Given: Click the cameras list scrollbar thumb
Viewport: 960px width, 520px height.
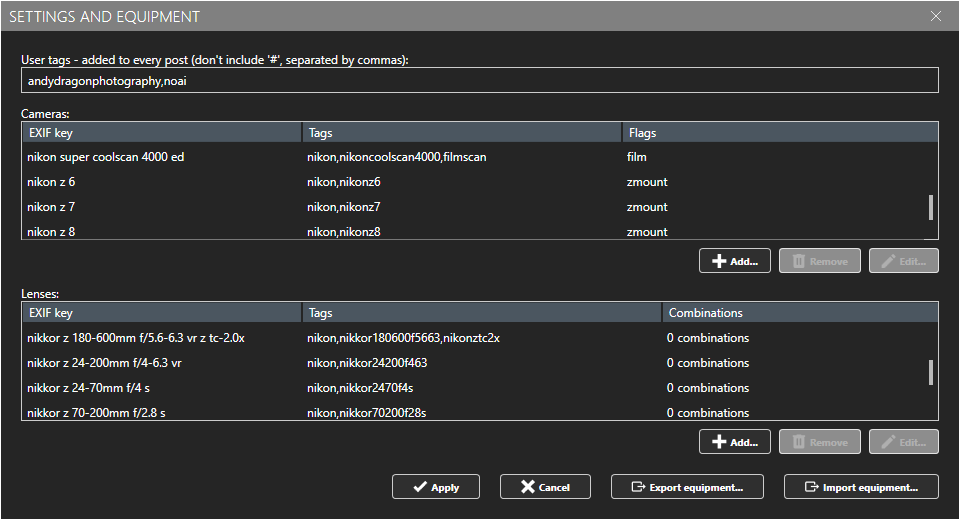Looking at the screenshot, I should coord(931,207).
